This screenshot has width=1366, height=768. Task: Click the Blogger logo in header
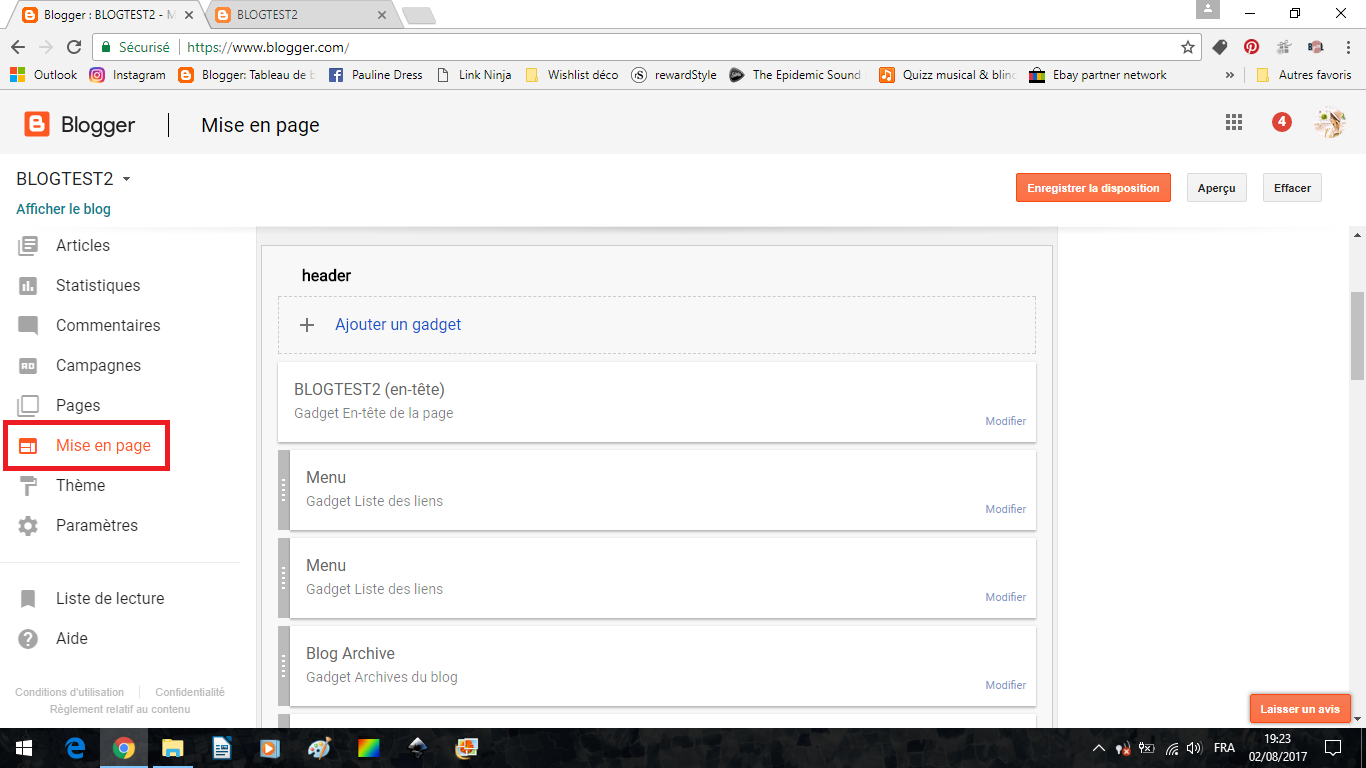pyautogui.click(x=37, y=124)
